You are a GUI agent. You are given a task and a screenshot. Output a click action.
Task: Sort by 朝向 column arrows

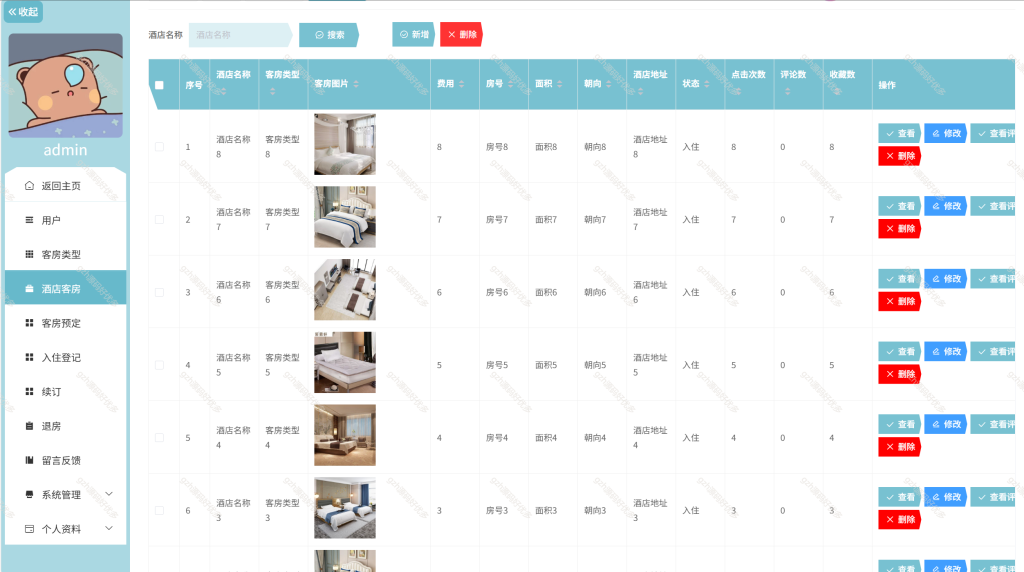pos(609,84)
